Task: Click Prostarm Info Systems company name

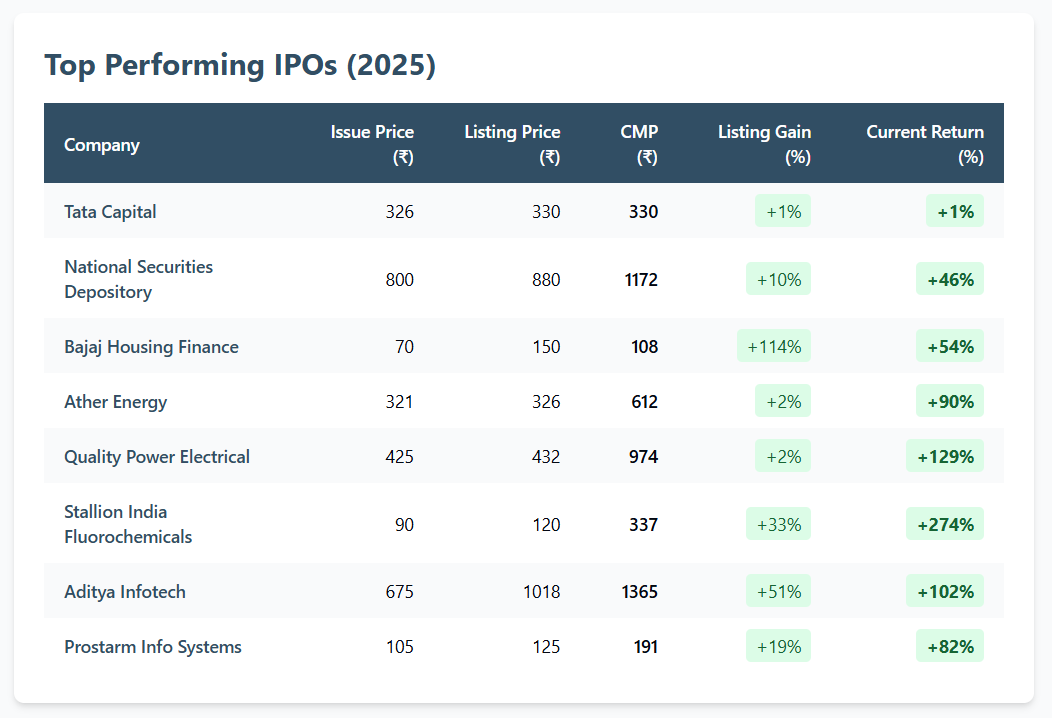Action: pyautogui.click(x=153, y=647)
